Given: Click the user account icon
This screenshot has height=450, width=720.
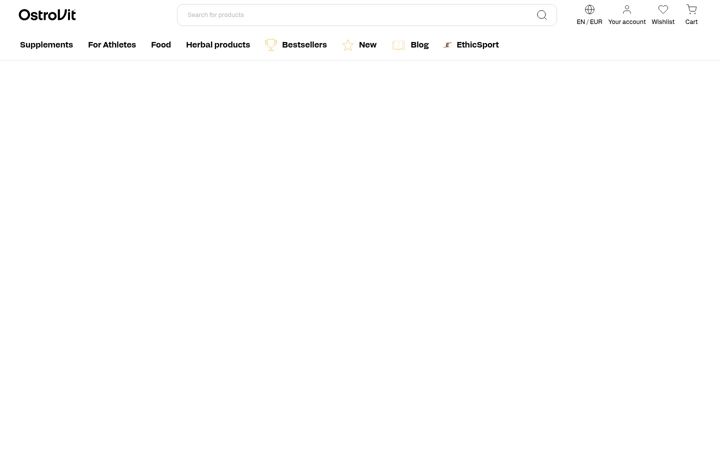Looking at the screenshot, I should pos(627,9).
